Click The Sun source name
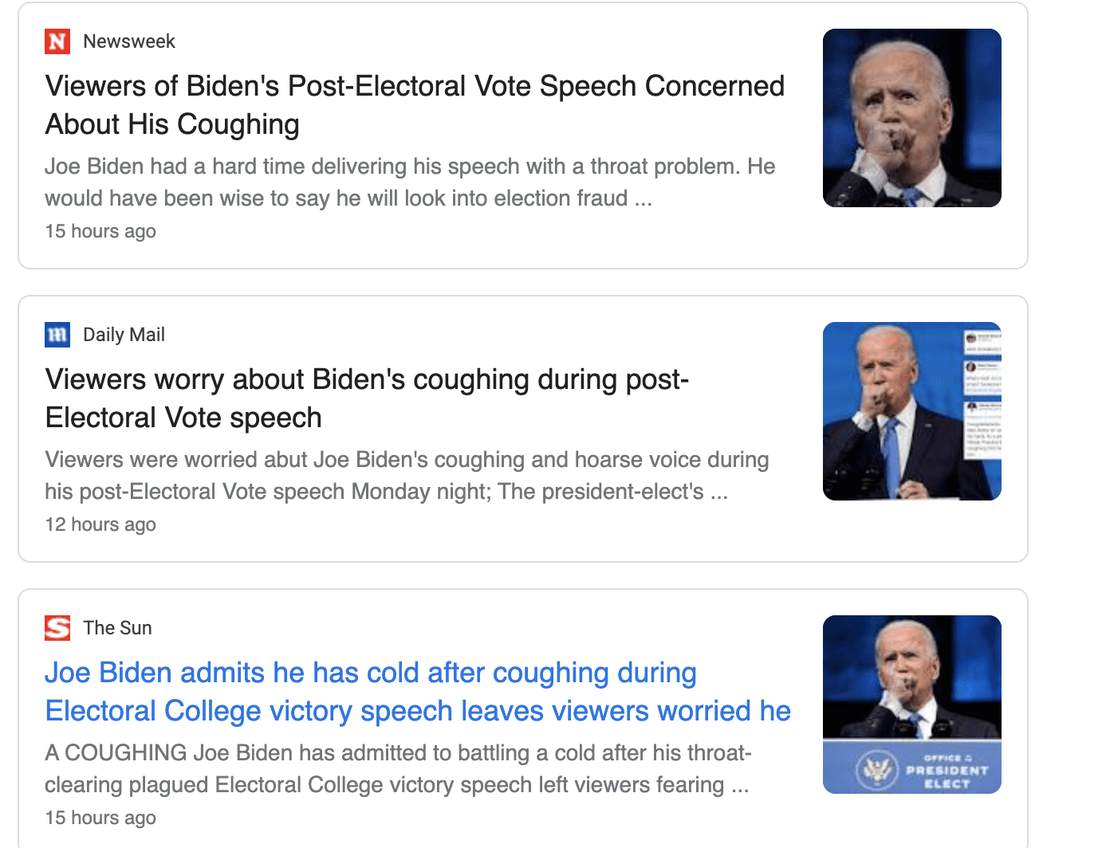 click(x=117, y=628)
